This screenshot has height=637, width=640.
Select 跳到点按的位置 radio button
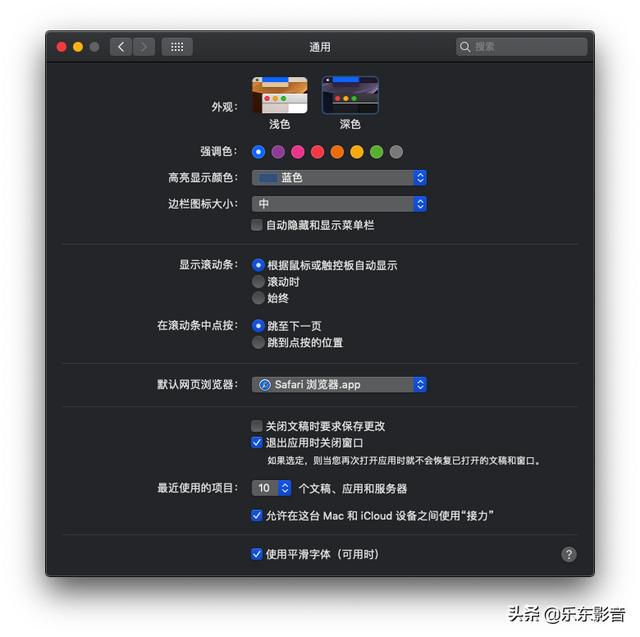(x=258, y=342)
